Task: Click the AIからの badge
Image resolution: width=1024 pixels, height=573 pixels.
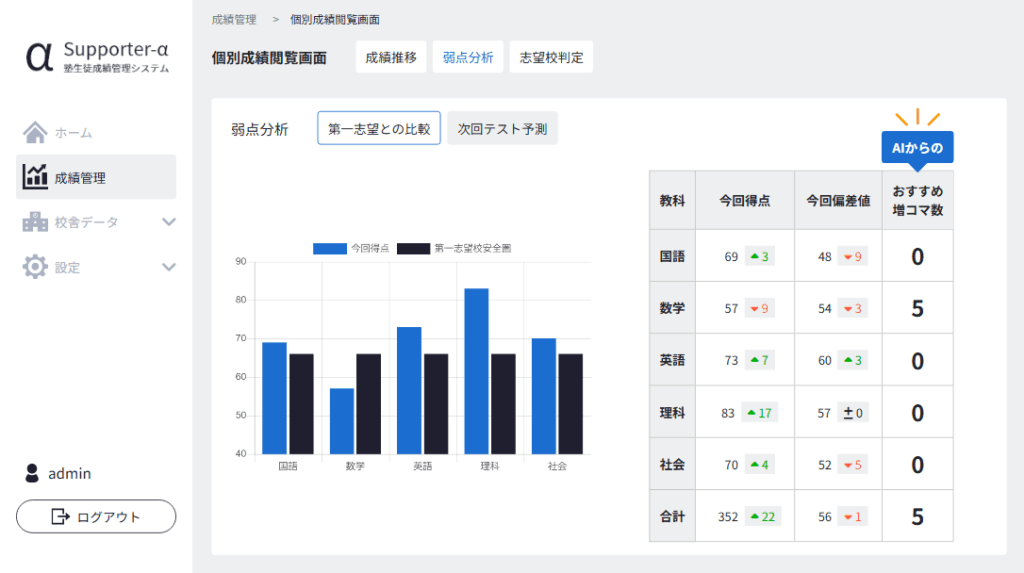Action: [917, 148]
